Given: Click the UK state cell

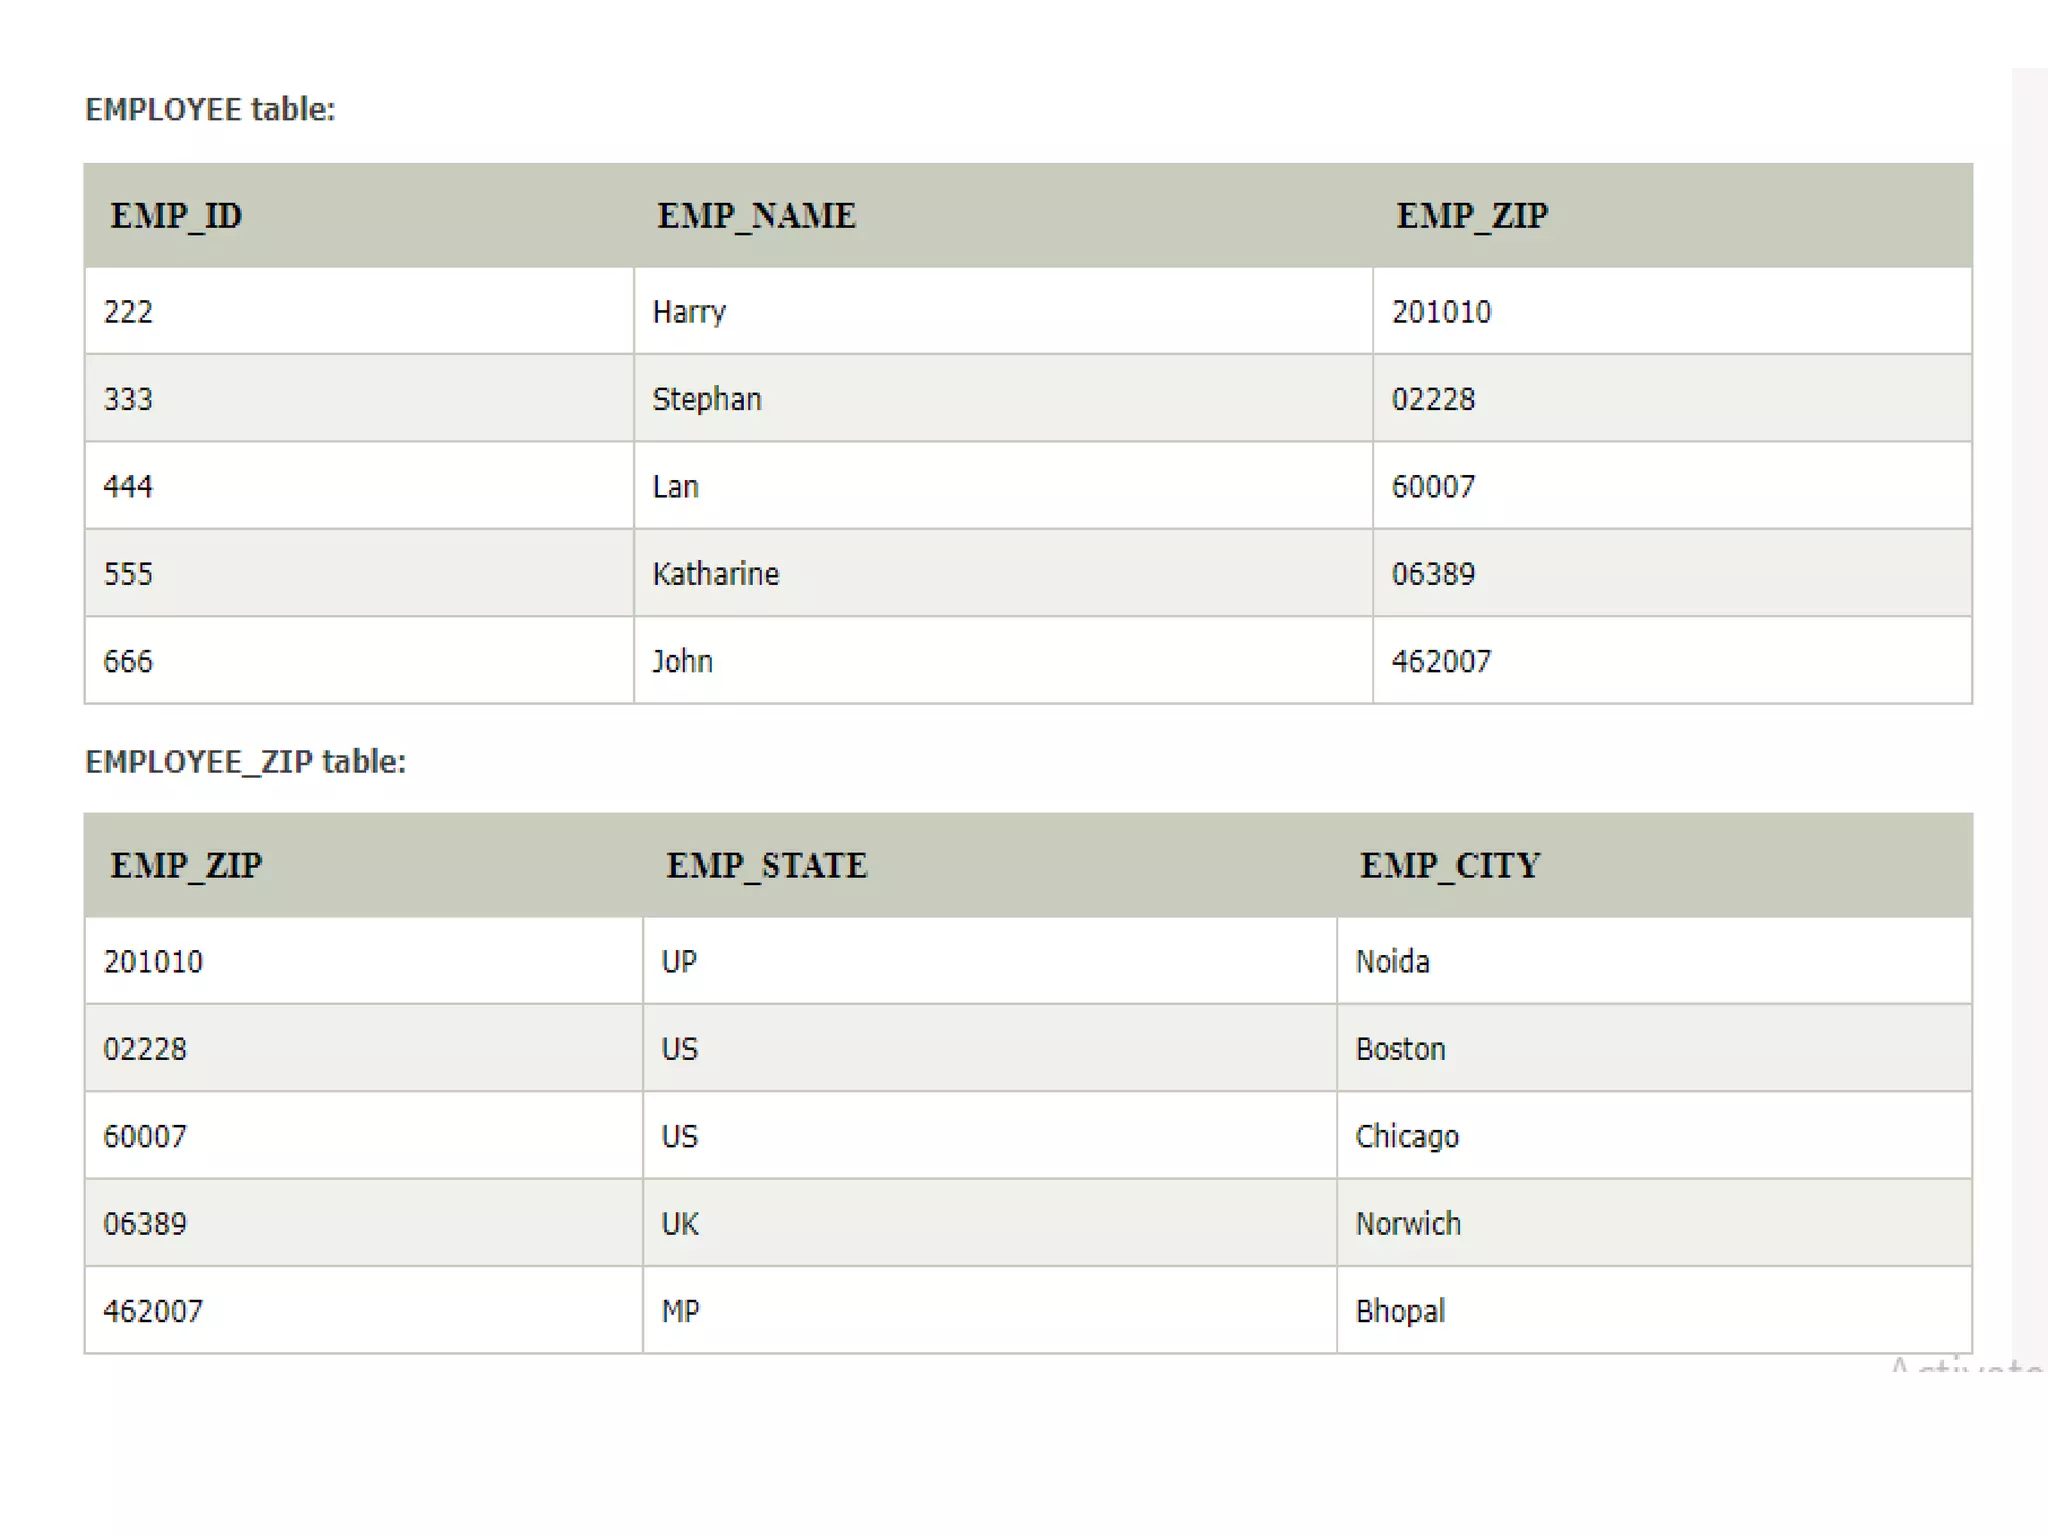Looking at the screenshot, I should 680,1224.
